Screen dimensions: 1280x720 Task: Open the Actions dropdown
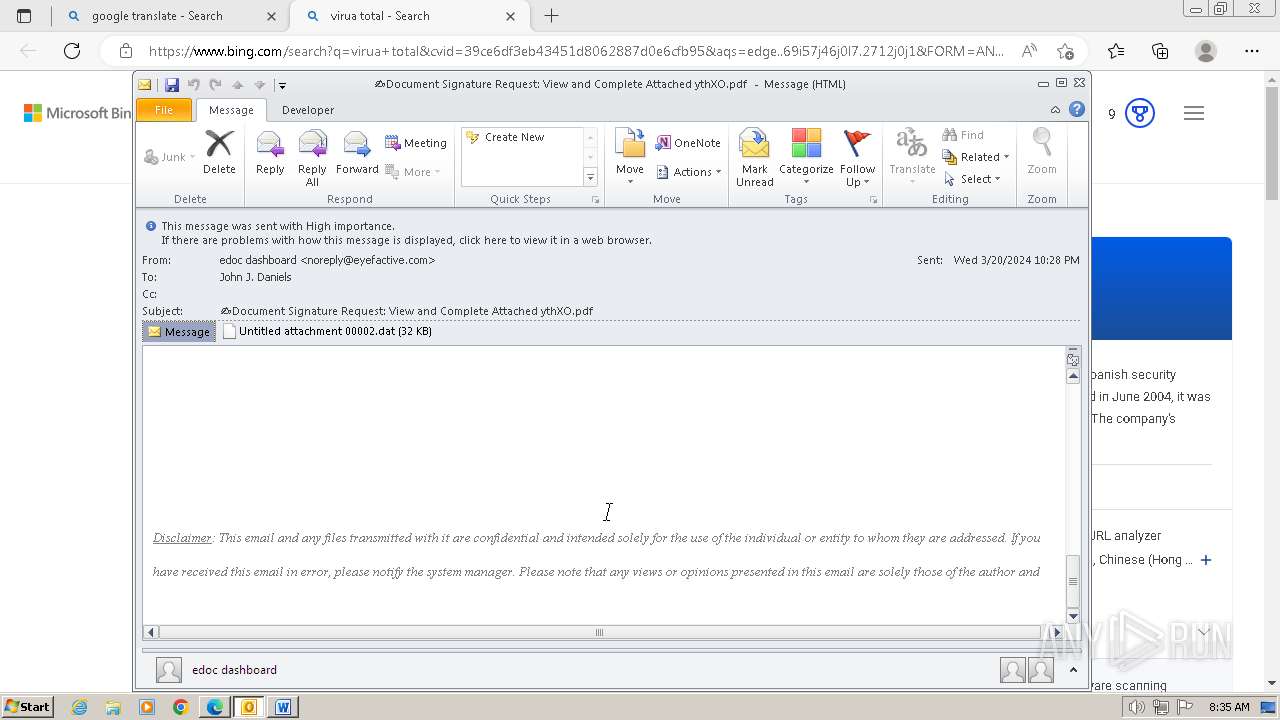(x=689, y=172)
